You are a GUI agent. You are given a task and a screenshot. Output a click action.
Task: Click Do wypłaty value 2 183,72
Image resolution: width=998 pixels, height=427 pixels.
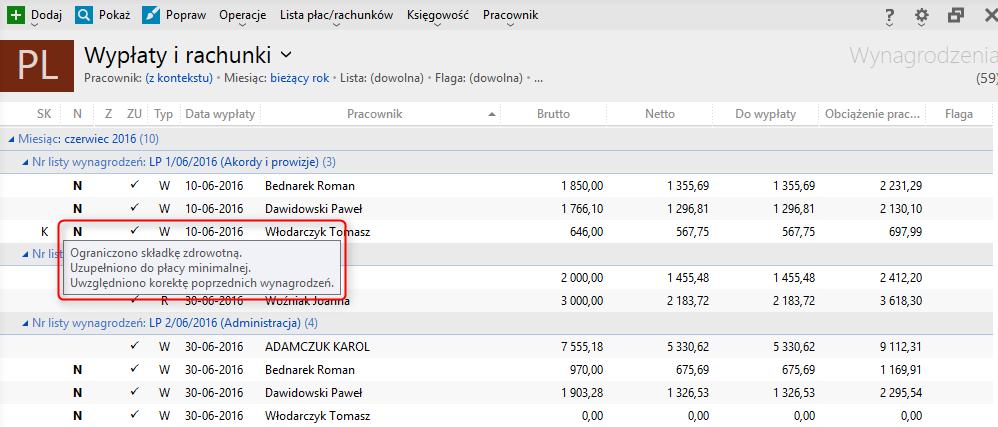[x=794, y=302]
